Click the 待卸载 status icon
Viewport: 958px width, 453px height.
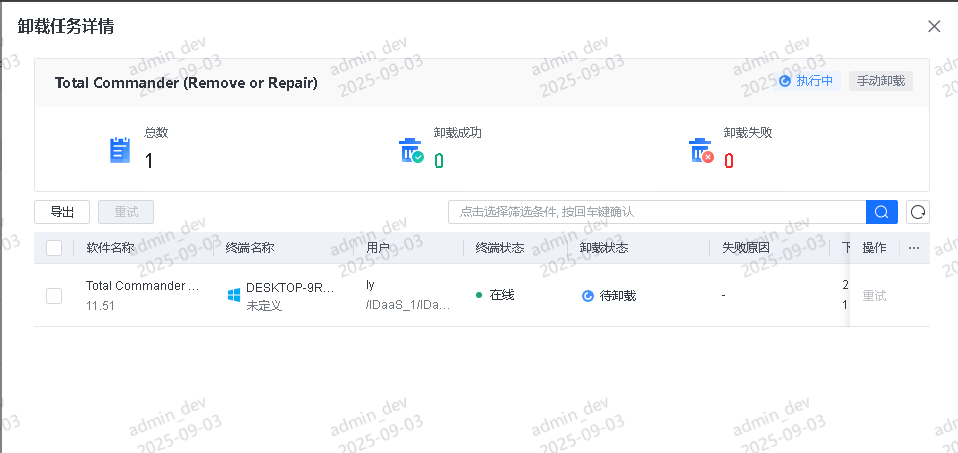tap(588, 296)
